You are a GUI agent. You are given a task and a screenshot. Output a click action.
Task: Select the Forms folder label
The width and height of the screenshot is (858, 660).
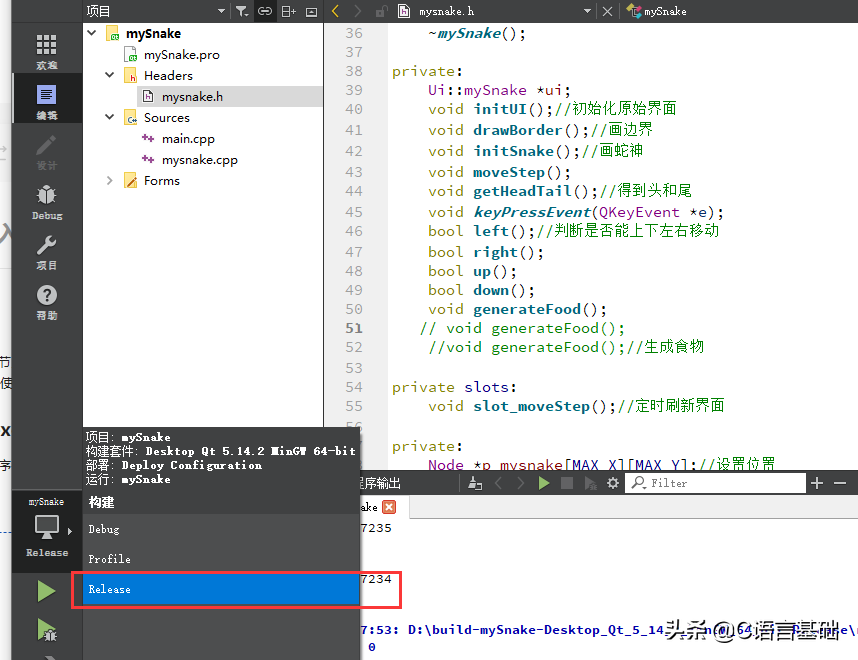pyautogui.click(x=161, y=181)
